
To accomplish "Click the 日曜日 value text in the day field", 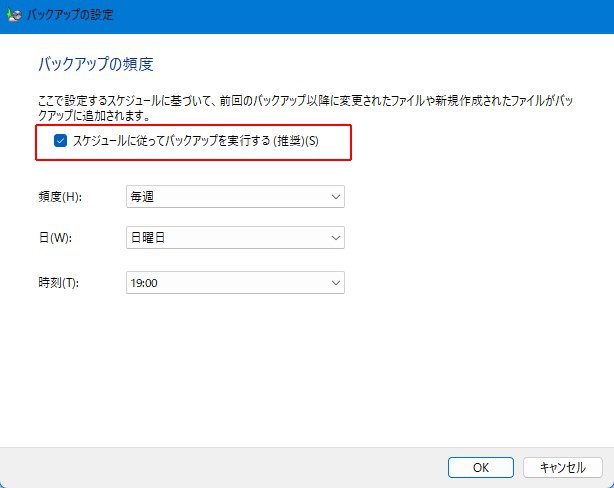I will click(148, 237).
